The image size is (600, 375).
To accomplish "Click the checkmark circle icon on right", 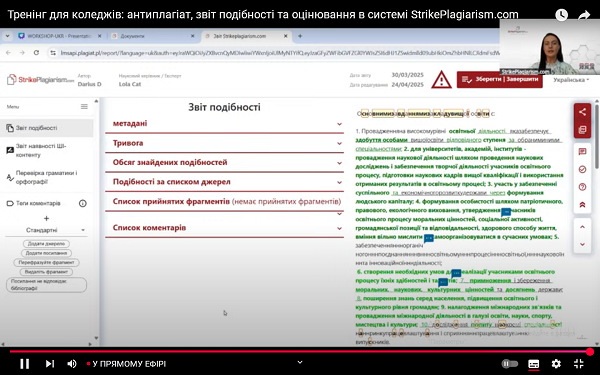I will (582, 169).
